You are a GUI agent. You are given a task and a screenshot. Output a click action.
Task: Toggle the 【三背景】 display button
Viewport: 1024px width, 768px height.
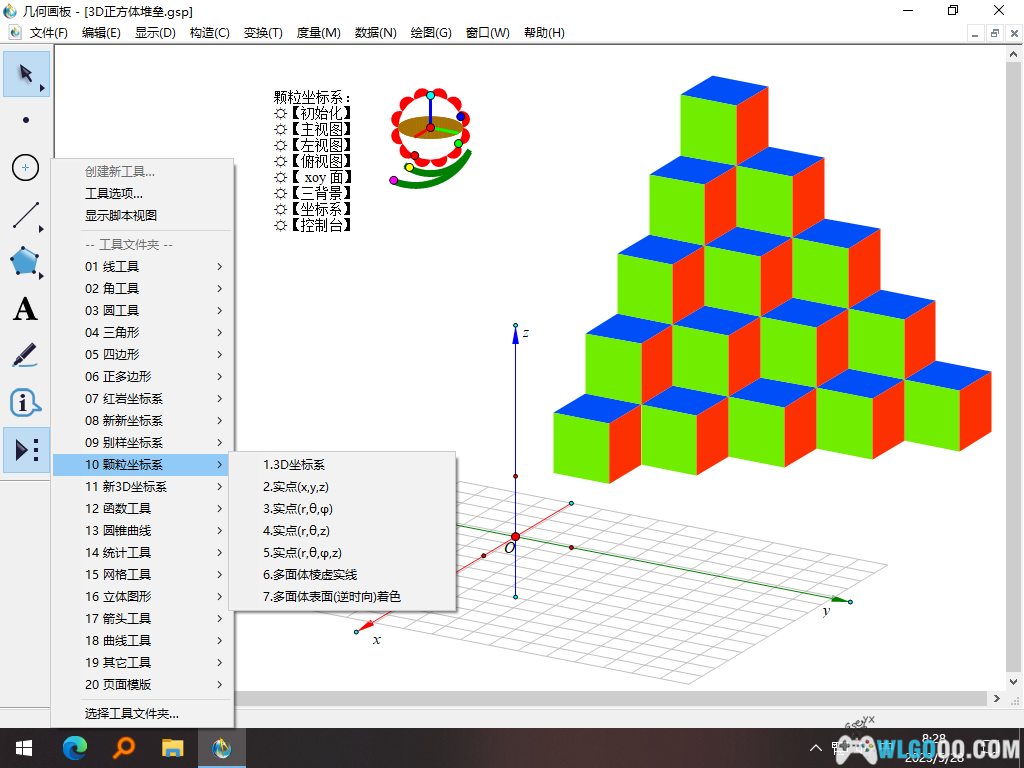(320, 193)
